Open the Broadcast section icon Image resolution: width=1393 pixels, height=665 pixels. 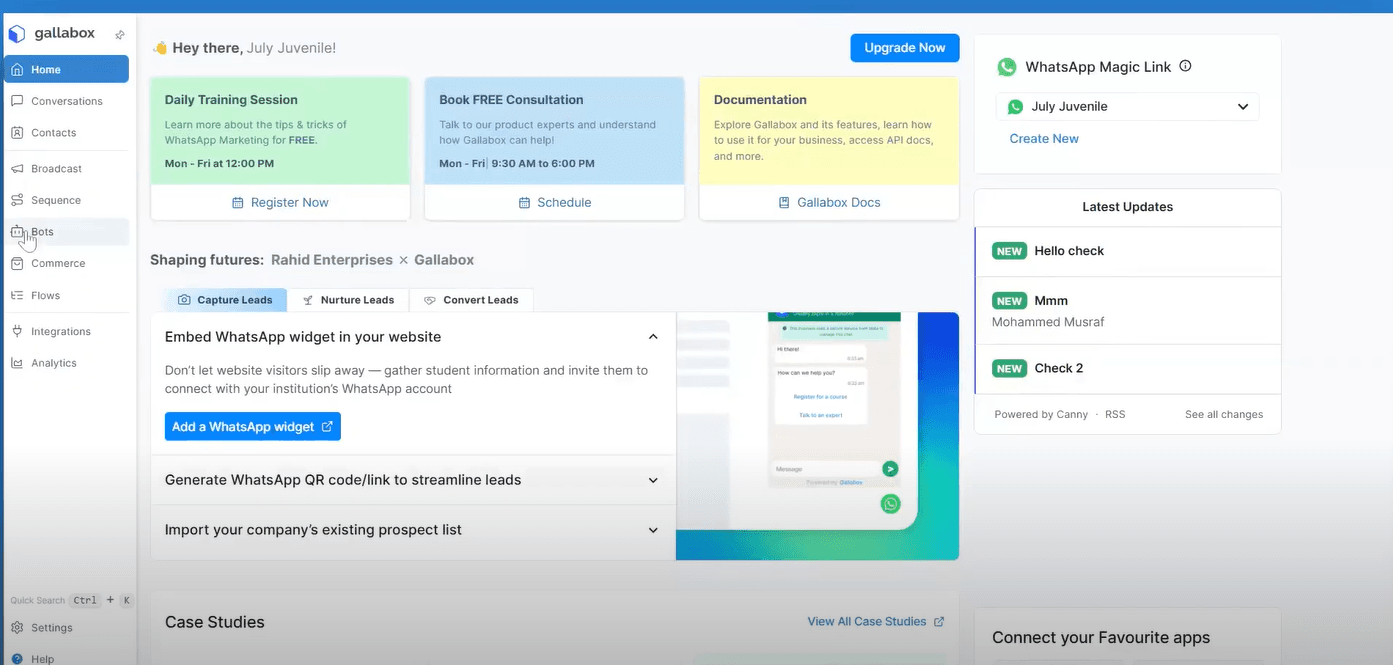(19, 168)
